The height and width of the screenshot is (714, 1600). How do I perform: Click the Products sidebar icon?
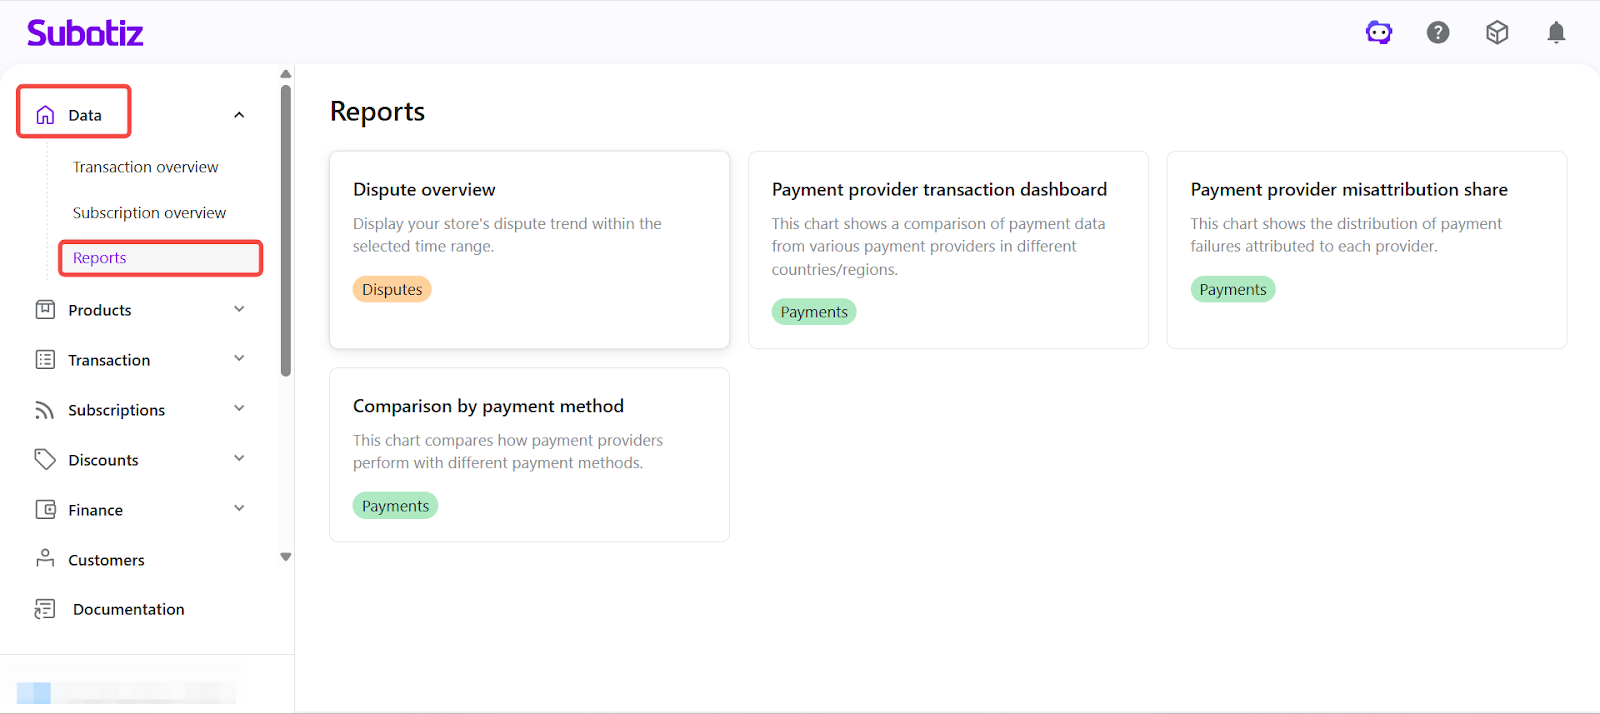pos(45,310)
